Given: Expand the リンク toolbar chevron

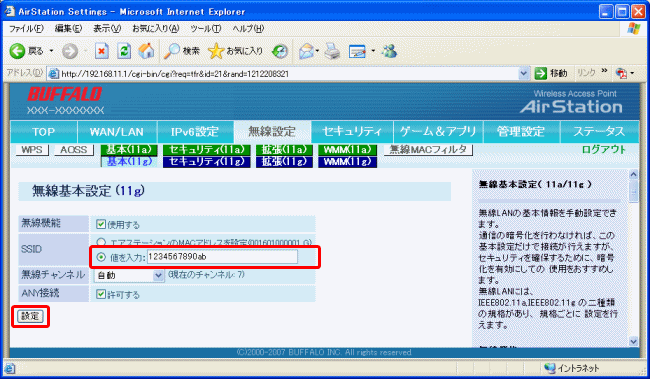Looking at the screenshot, I should (x=604, y=71).
